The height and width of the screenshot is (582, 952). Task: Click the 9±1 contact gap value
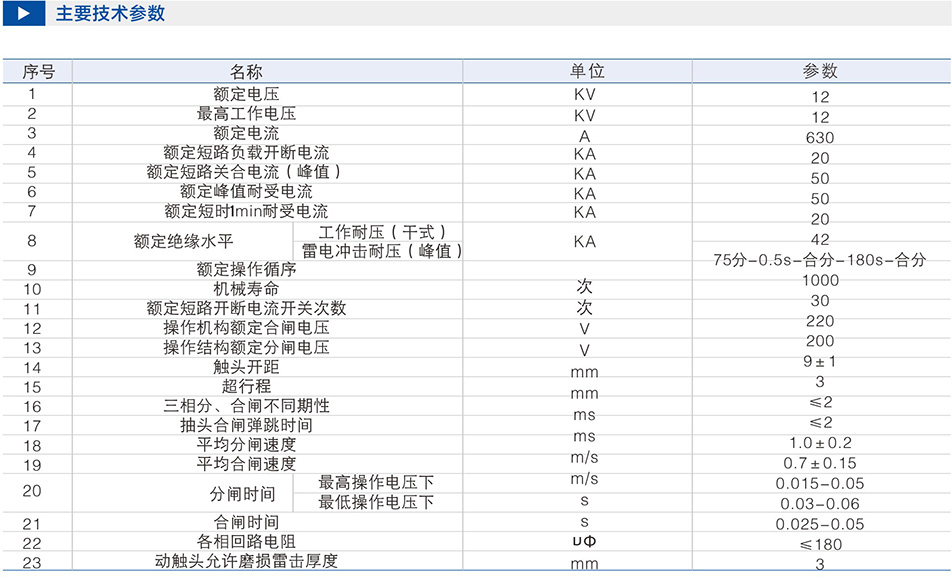820,362
